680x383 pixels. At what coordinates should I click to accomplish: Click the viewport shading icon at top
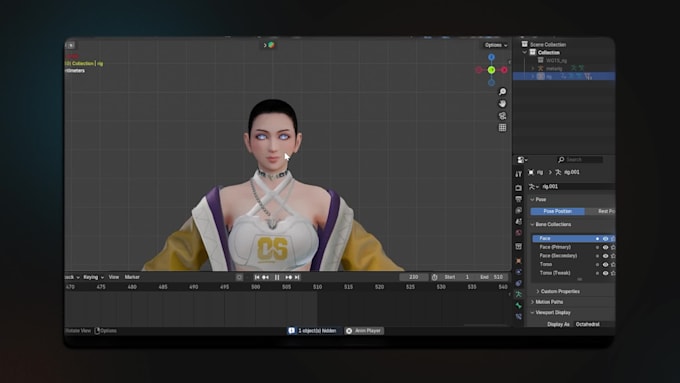[x=271, y=45]
